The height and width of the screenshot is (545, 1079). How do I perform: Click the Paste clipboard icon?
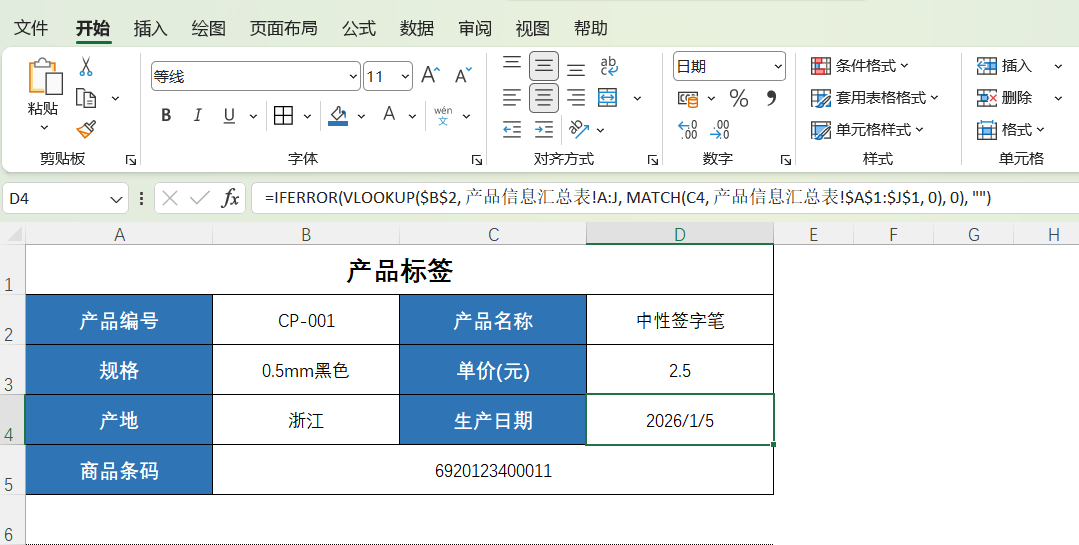coord(44,76)
